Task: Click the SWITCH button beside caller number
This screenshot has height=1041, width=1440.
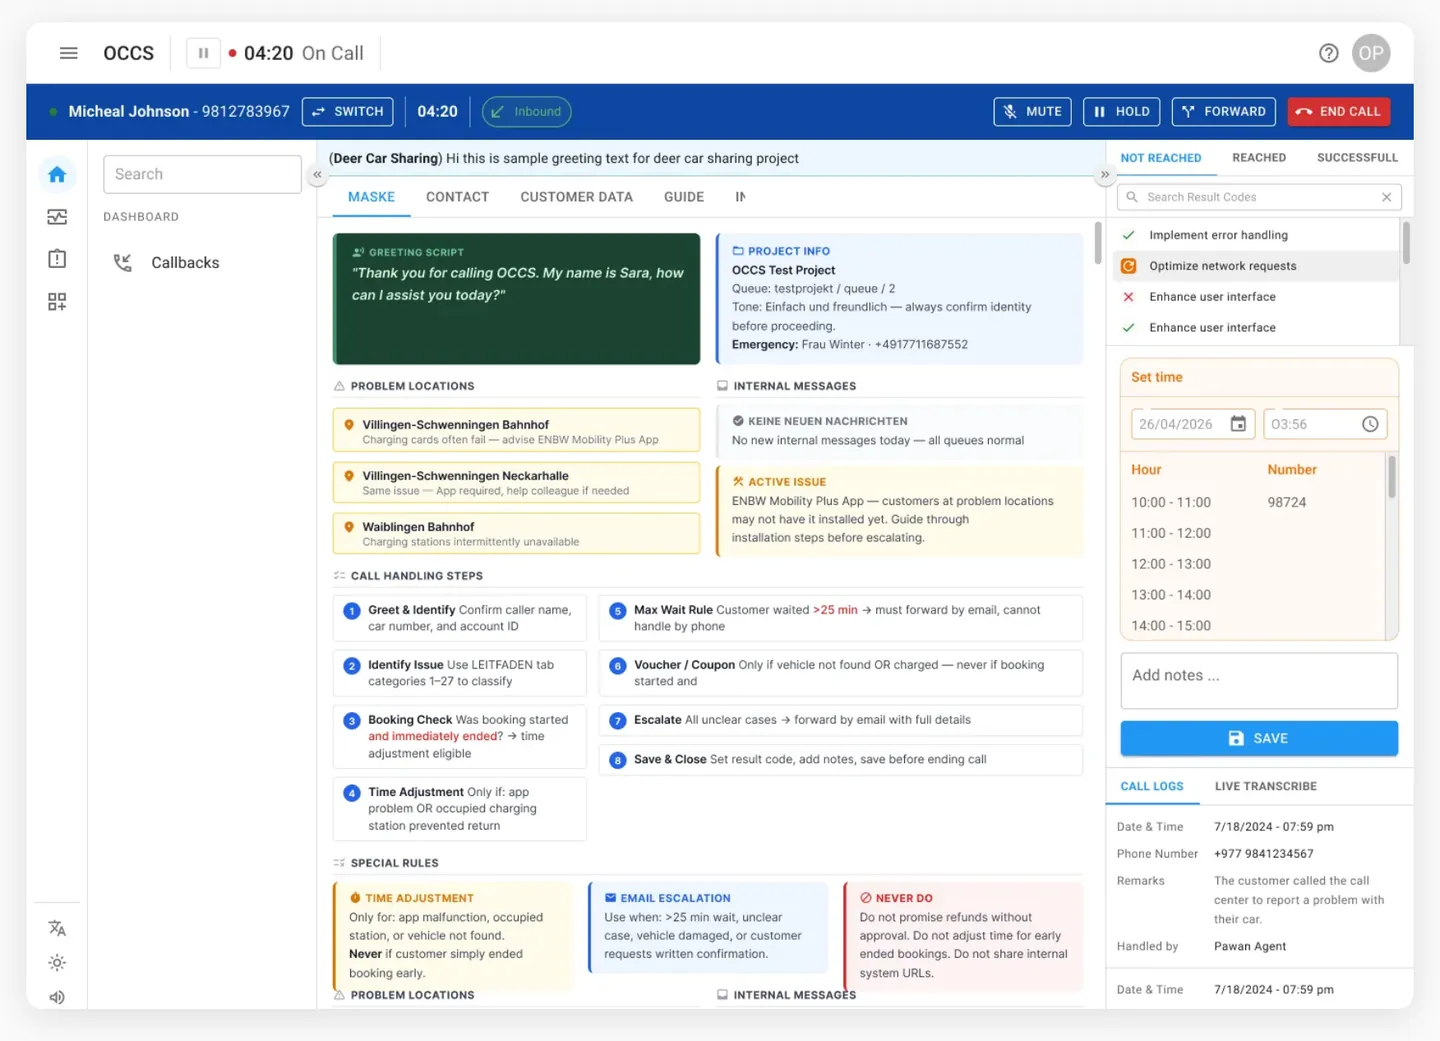Action: click(x=347, y=112)
